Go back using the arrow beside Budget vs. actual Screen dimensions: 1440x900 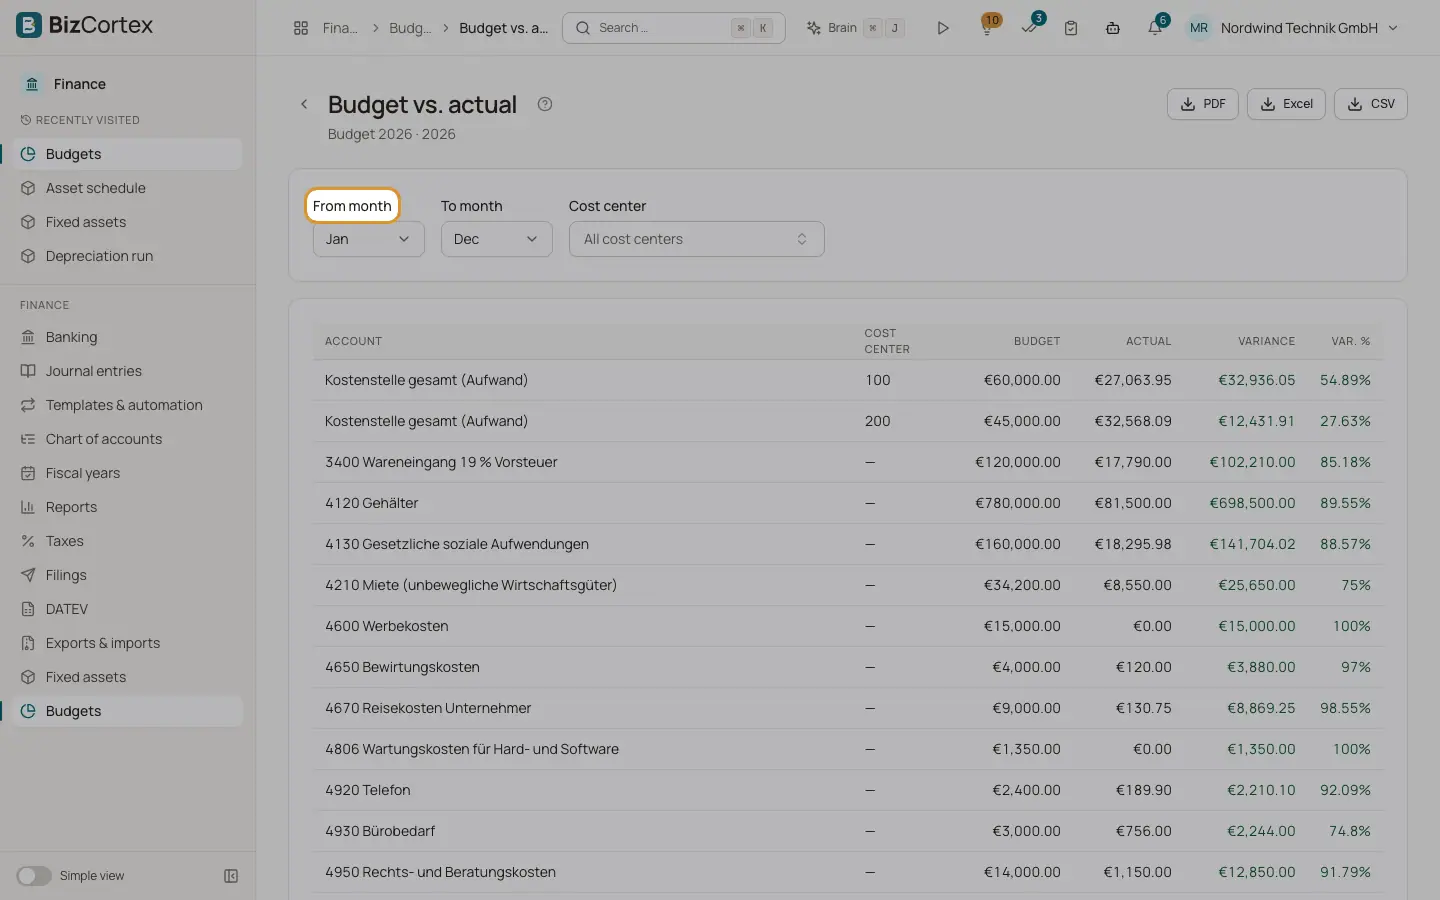[x=304, y=104]
